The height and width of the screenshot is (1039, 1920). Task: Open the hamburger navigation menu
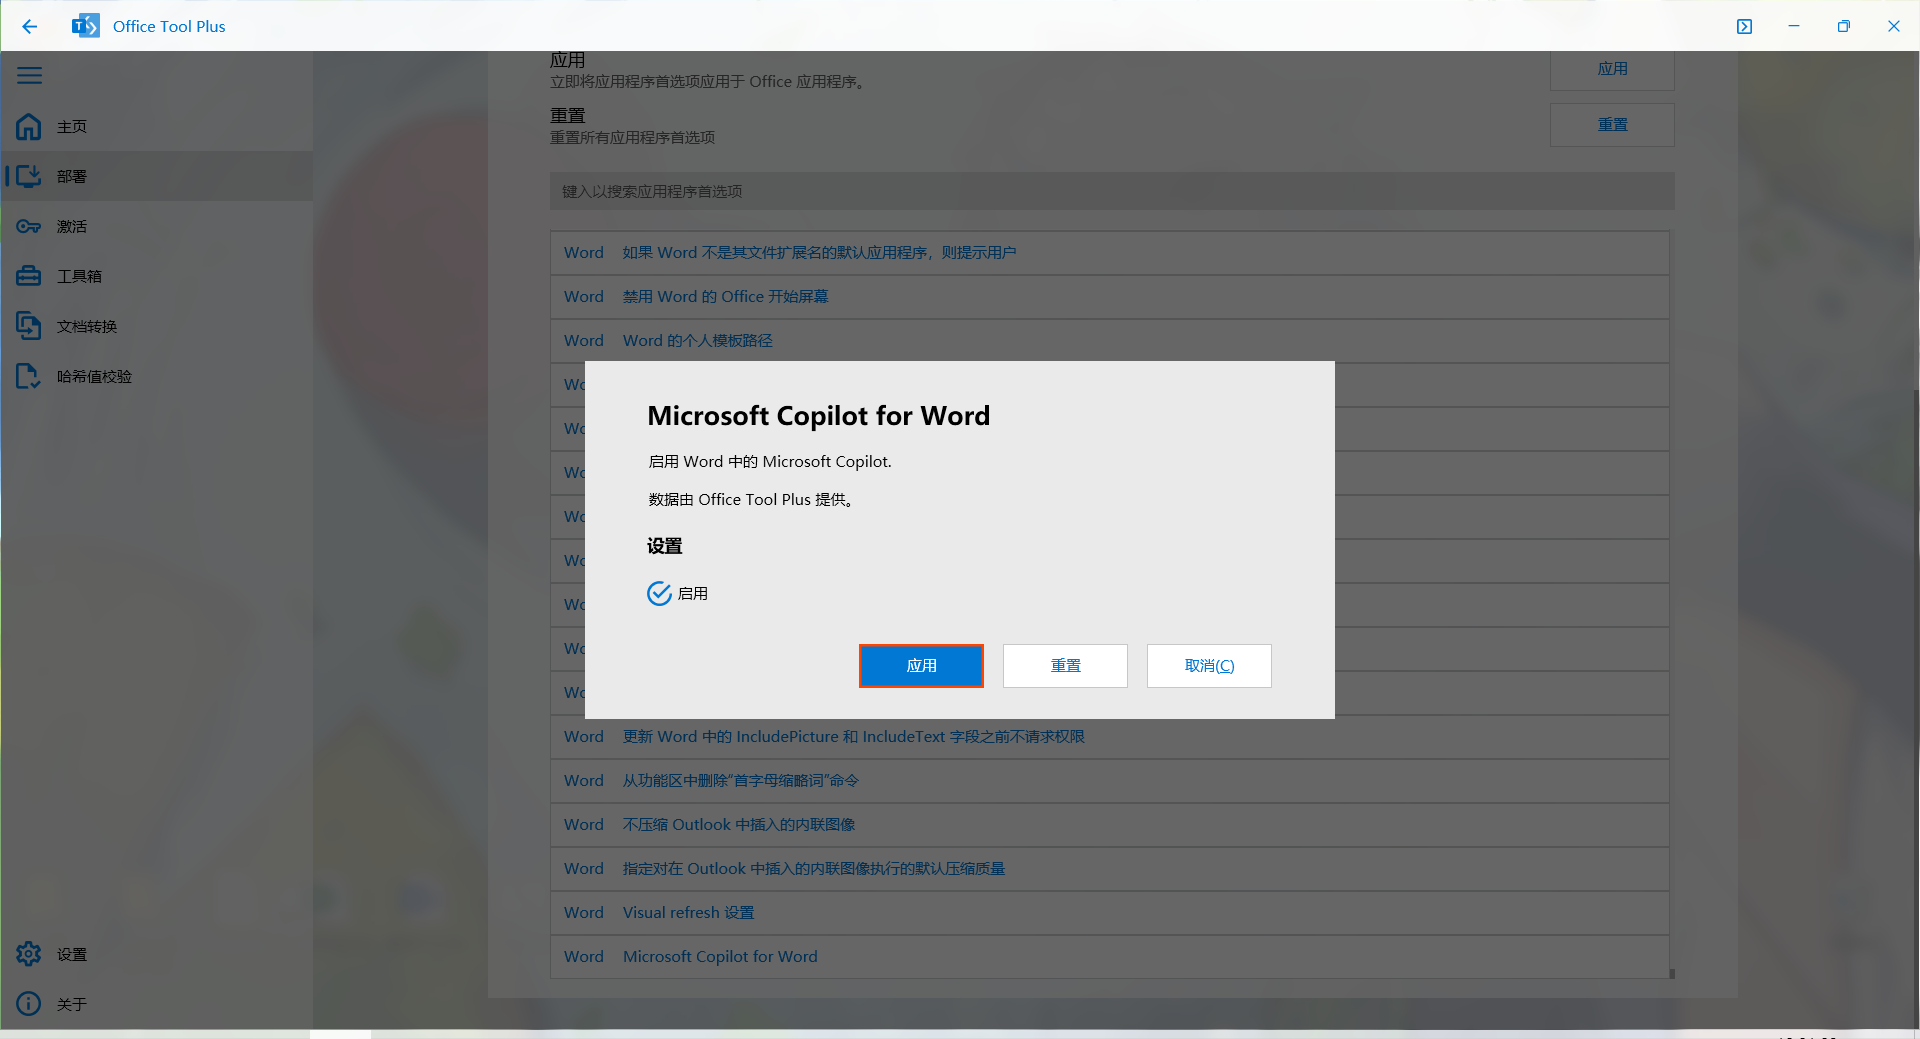[x=30, y=76]
